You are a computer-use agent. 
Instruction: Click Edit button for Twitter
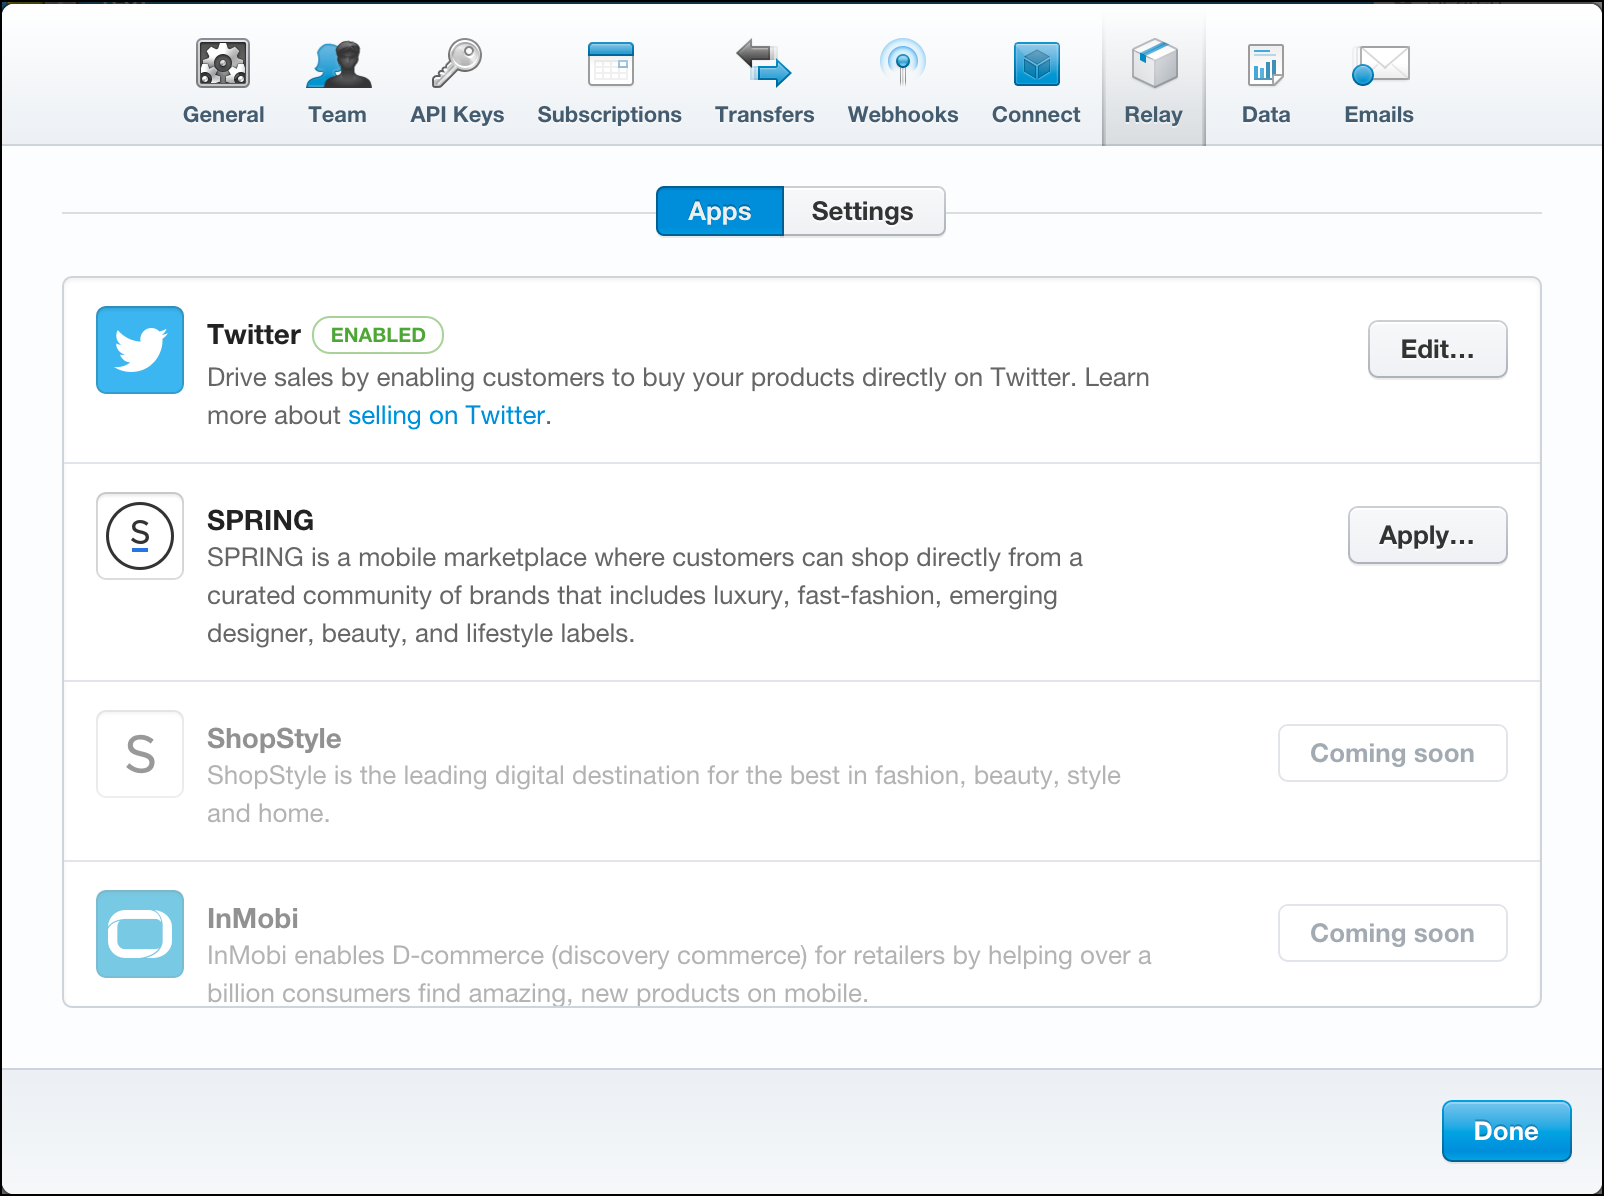(1437, 349)
